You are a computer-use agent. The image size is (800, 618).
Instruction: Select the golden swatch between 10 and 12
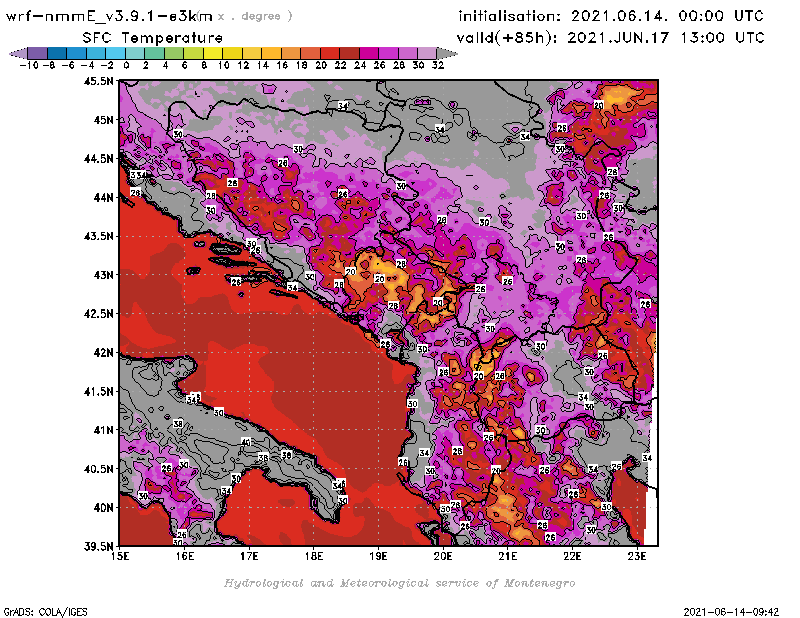point(232,53)
